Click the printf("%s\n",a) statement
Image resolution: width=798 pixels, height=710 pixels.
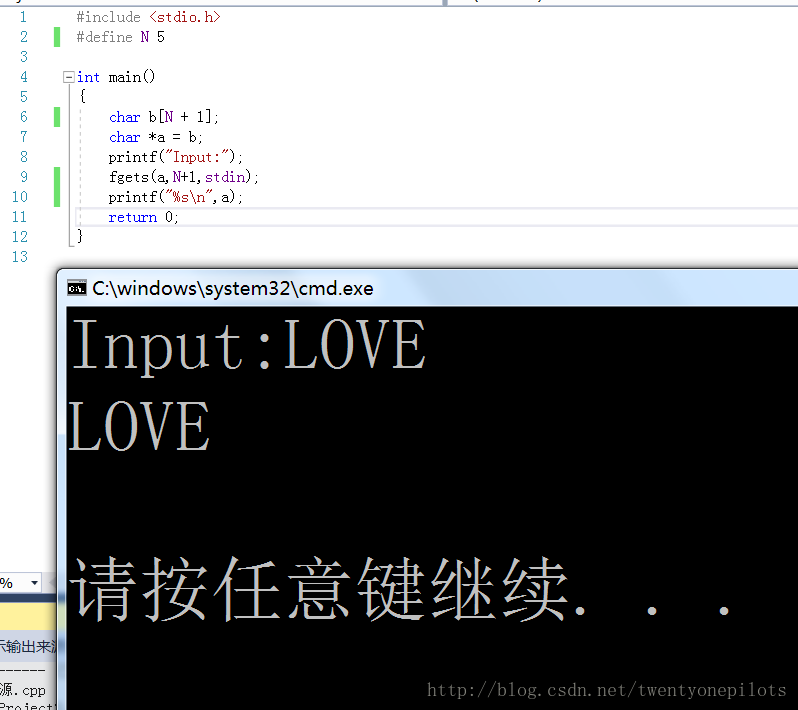point(176,197)
